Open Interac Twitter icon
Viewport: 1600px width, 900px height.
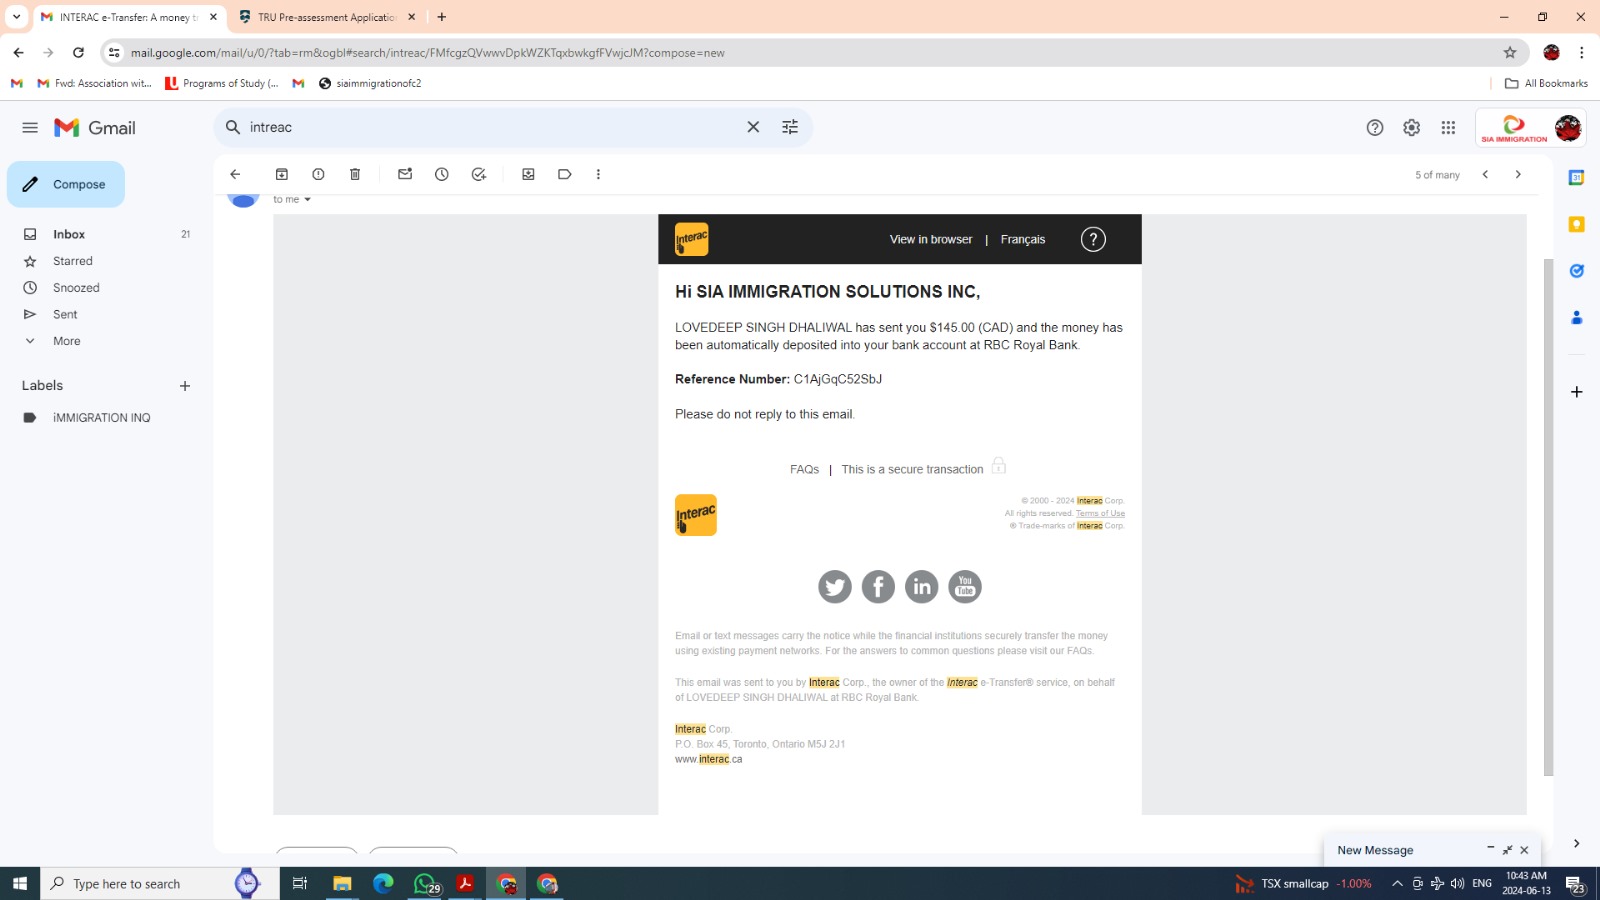point(835,587)
